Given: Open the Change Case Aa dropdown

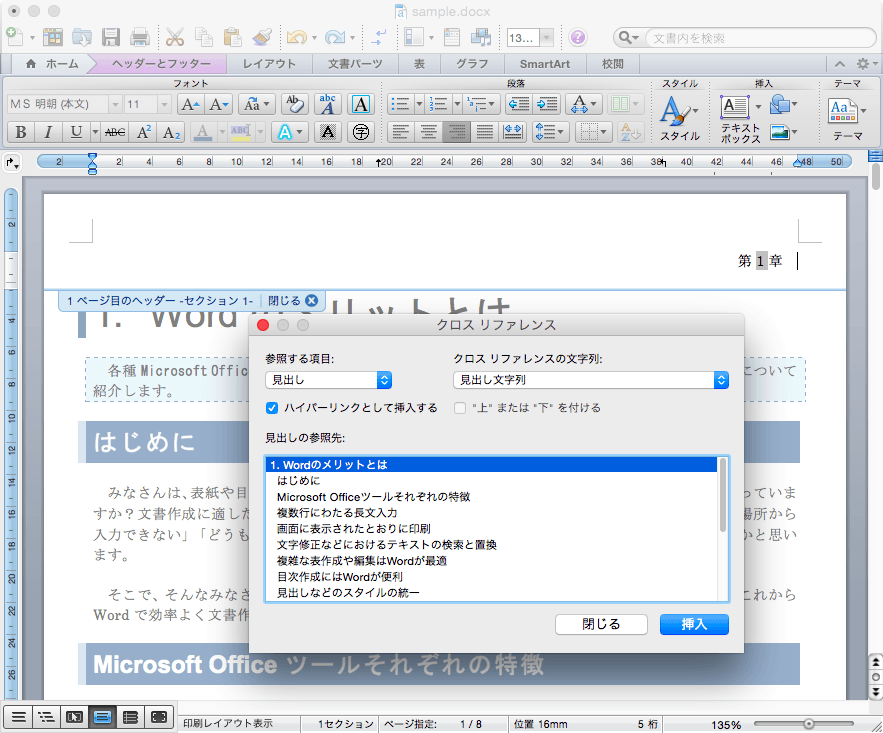Looking at the screenshot, I should 256,104.
